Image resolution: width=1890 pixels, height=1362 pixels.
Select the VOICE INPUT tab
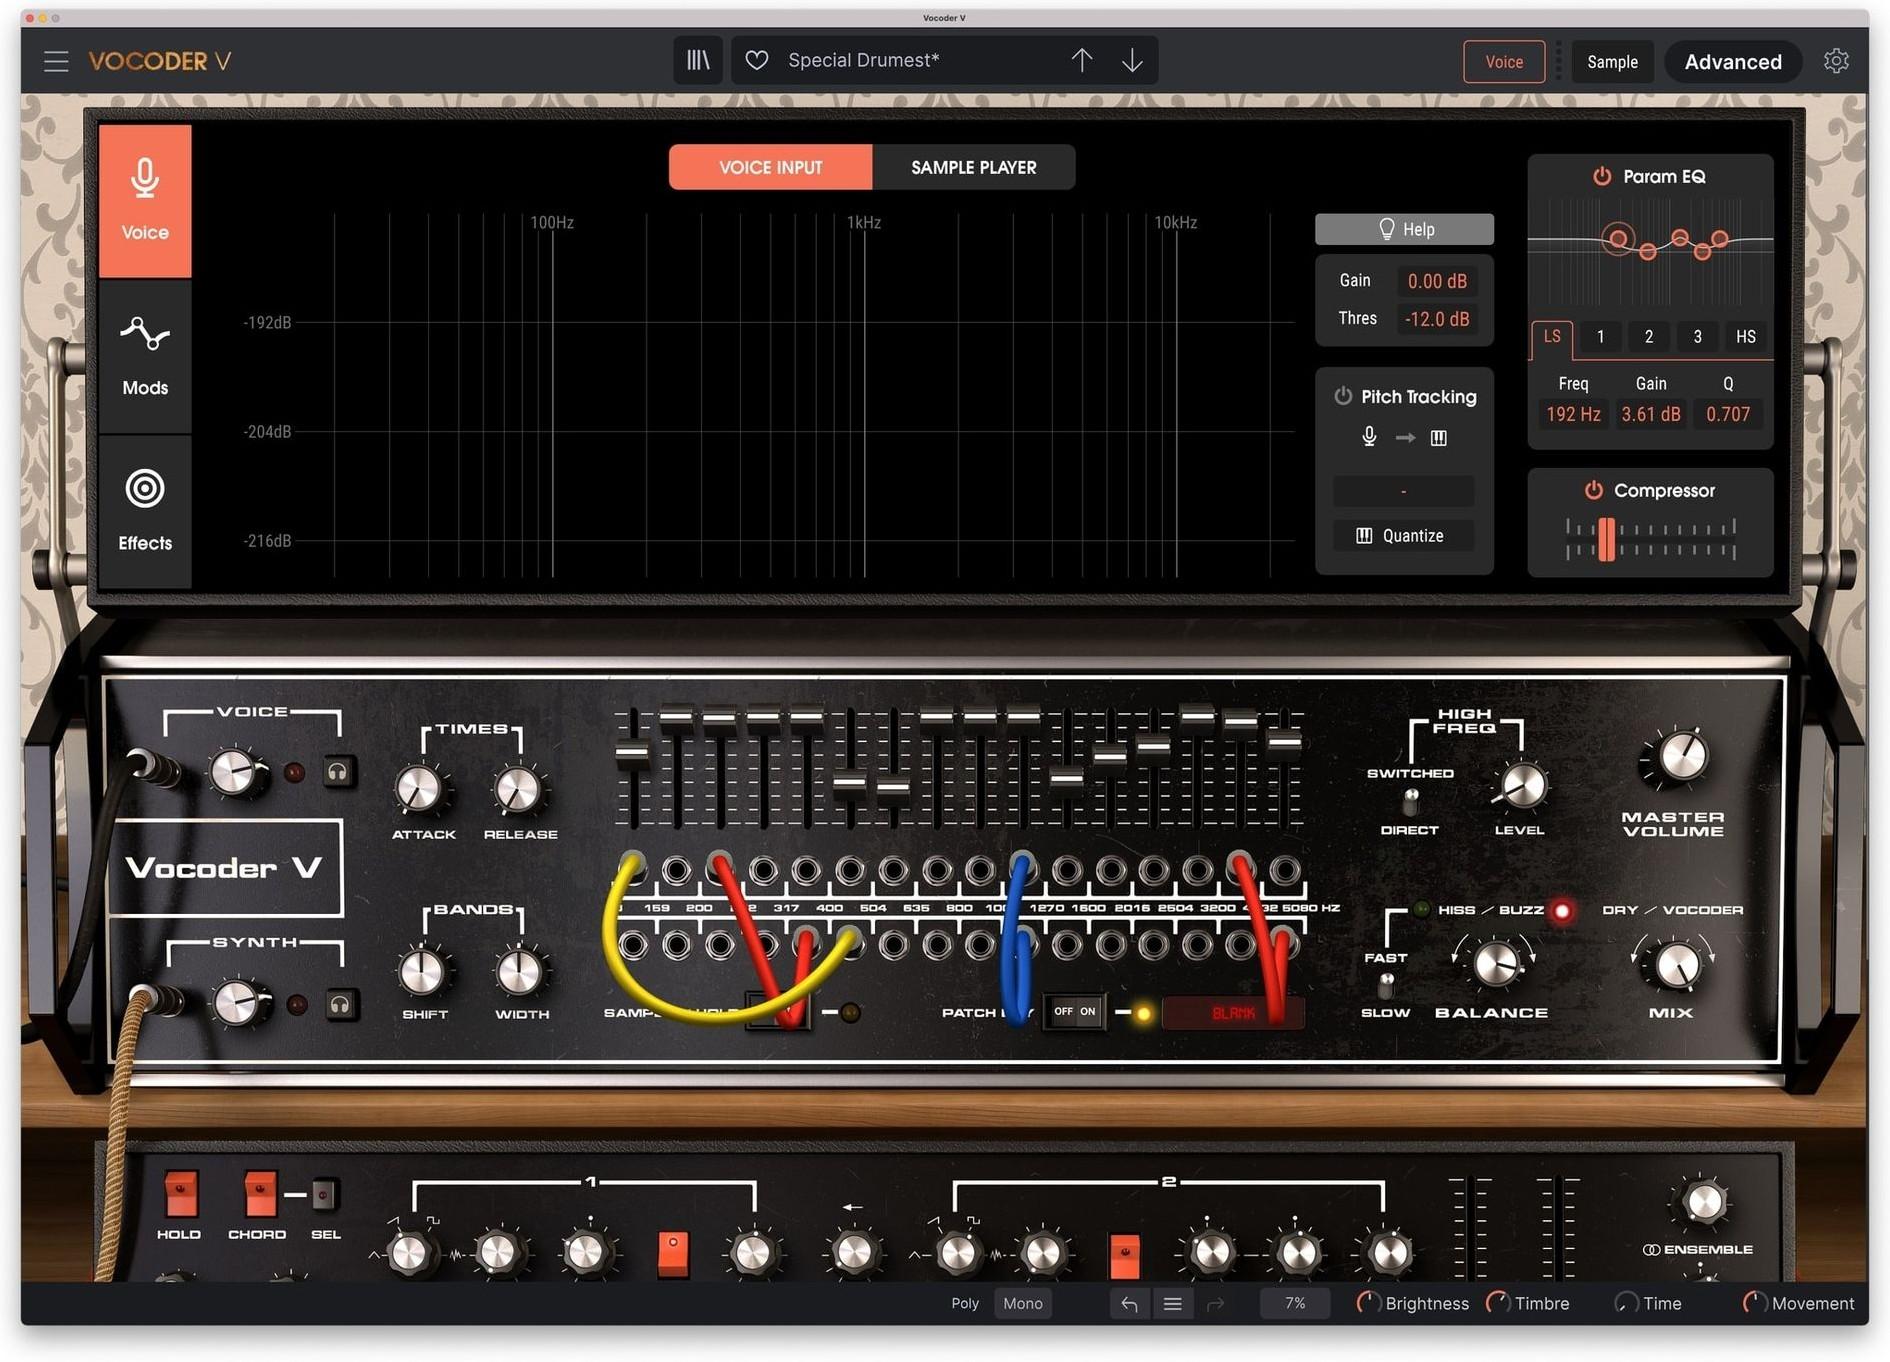click(771, 167)
